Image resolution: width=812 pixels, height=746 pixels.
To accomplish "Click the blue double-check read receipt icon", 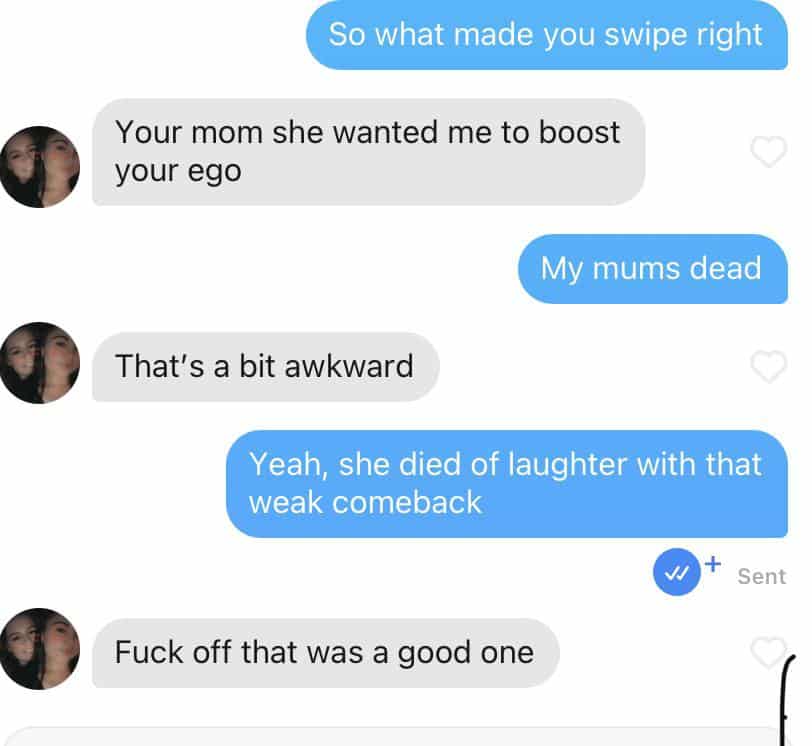I will tap(676, 572).
